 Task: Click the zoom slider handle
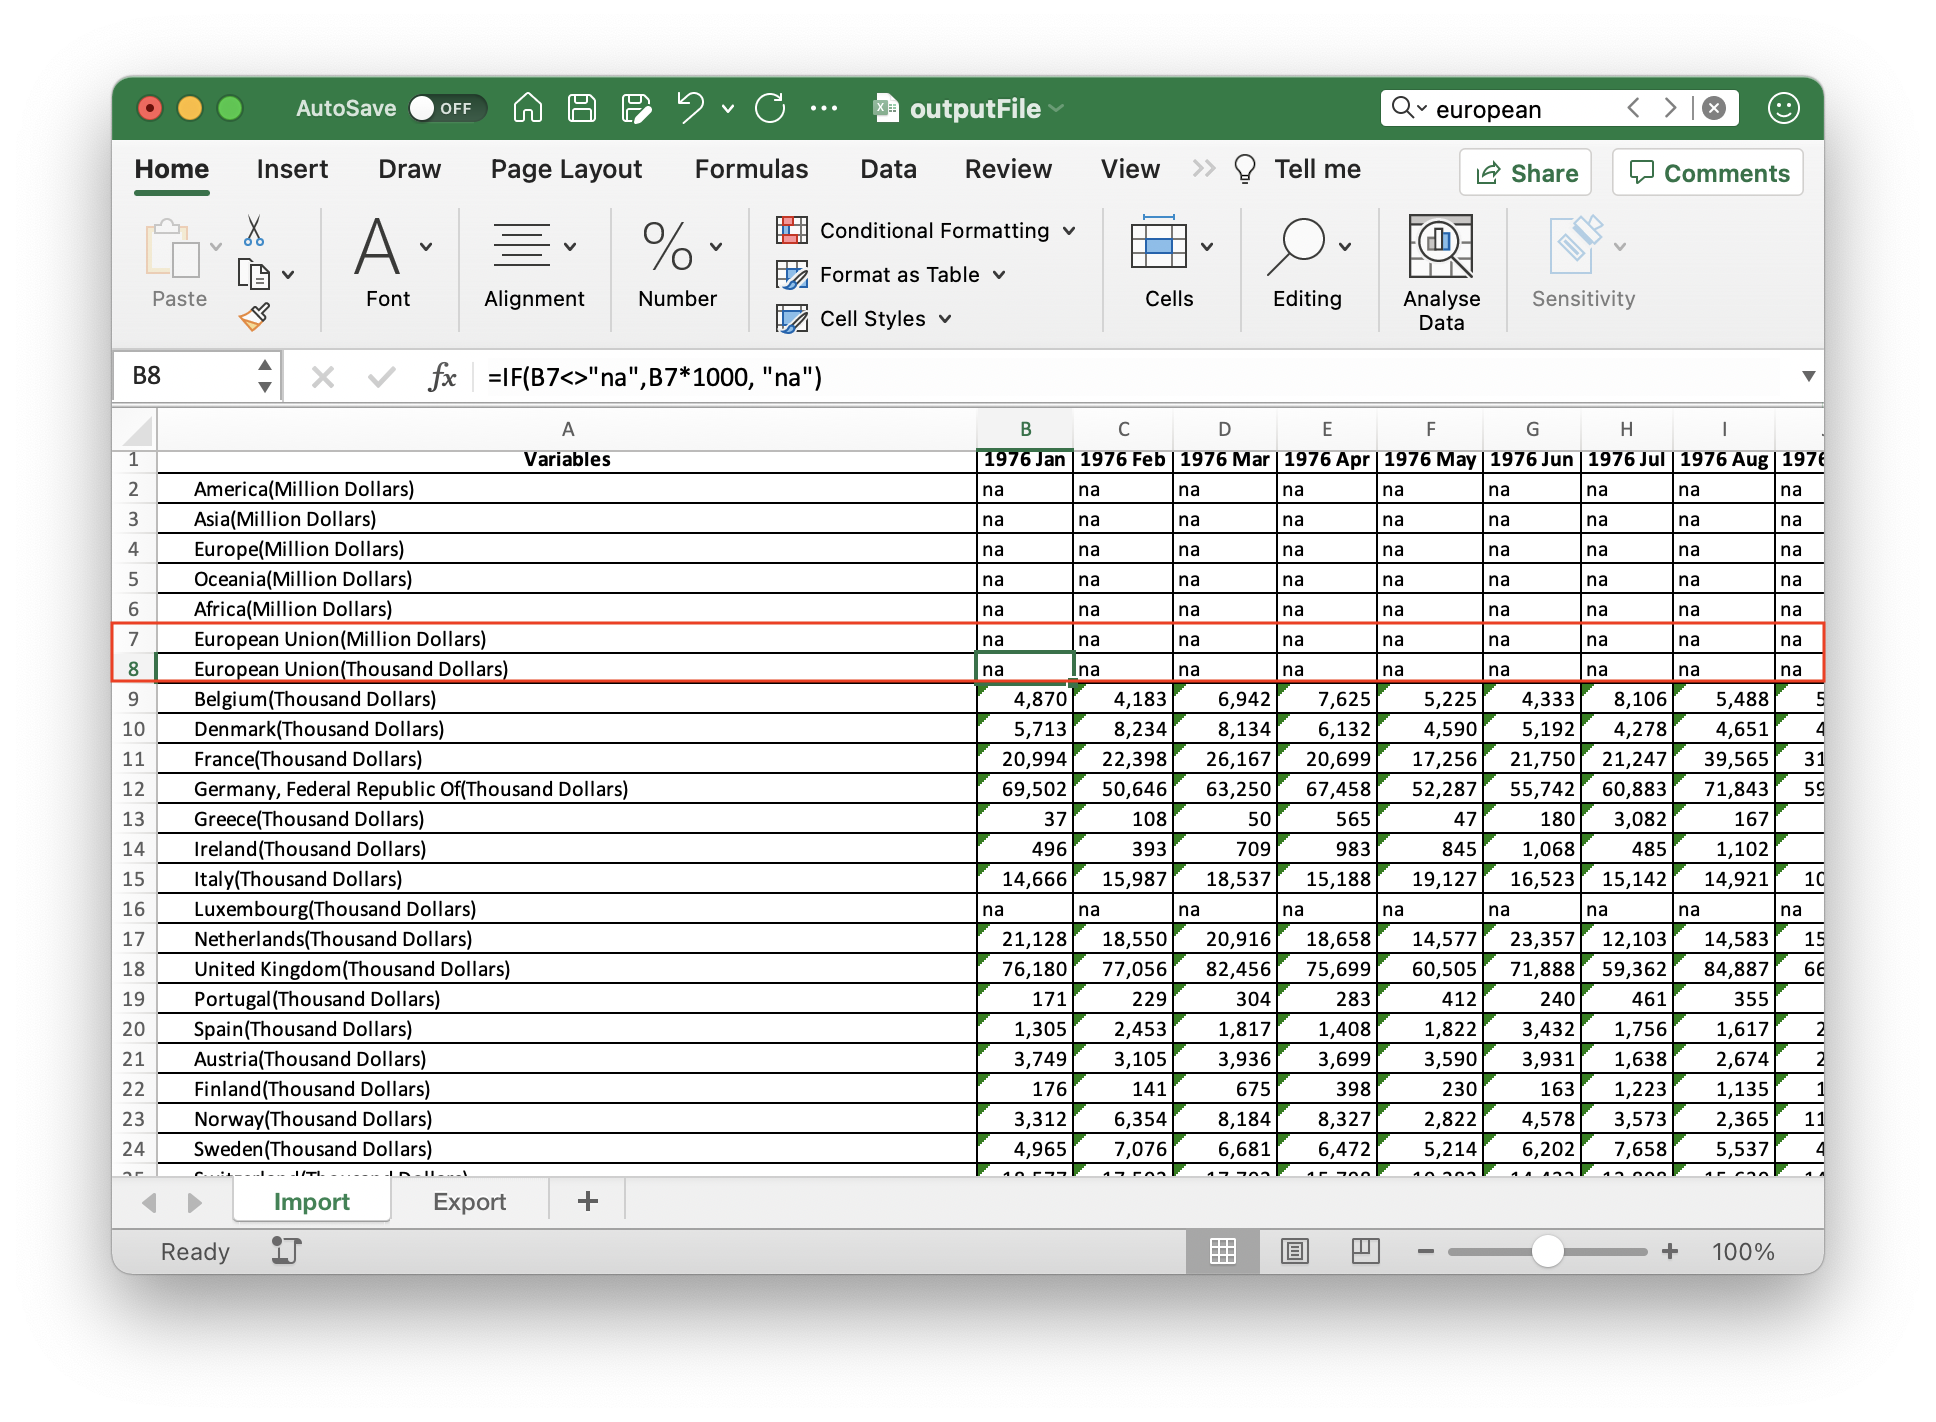pos(1547,1251)
